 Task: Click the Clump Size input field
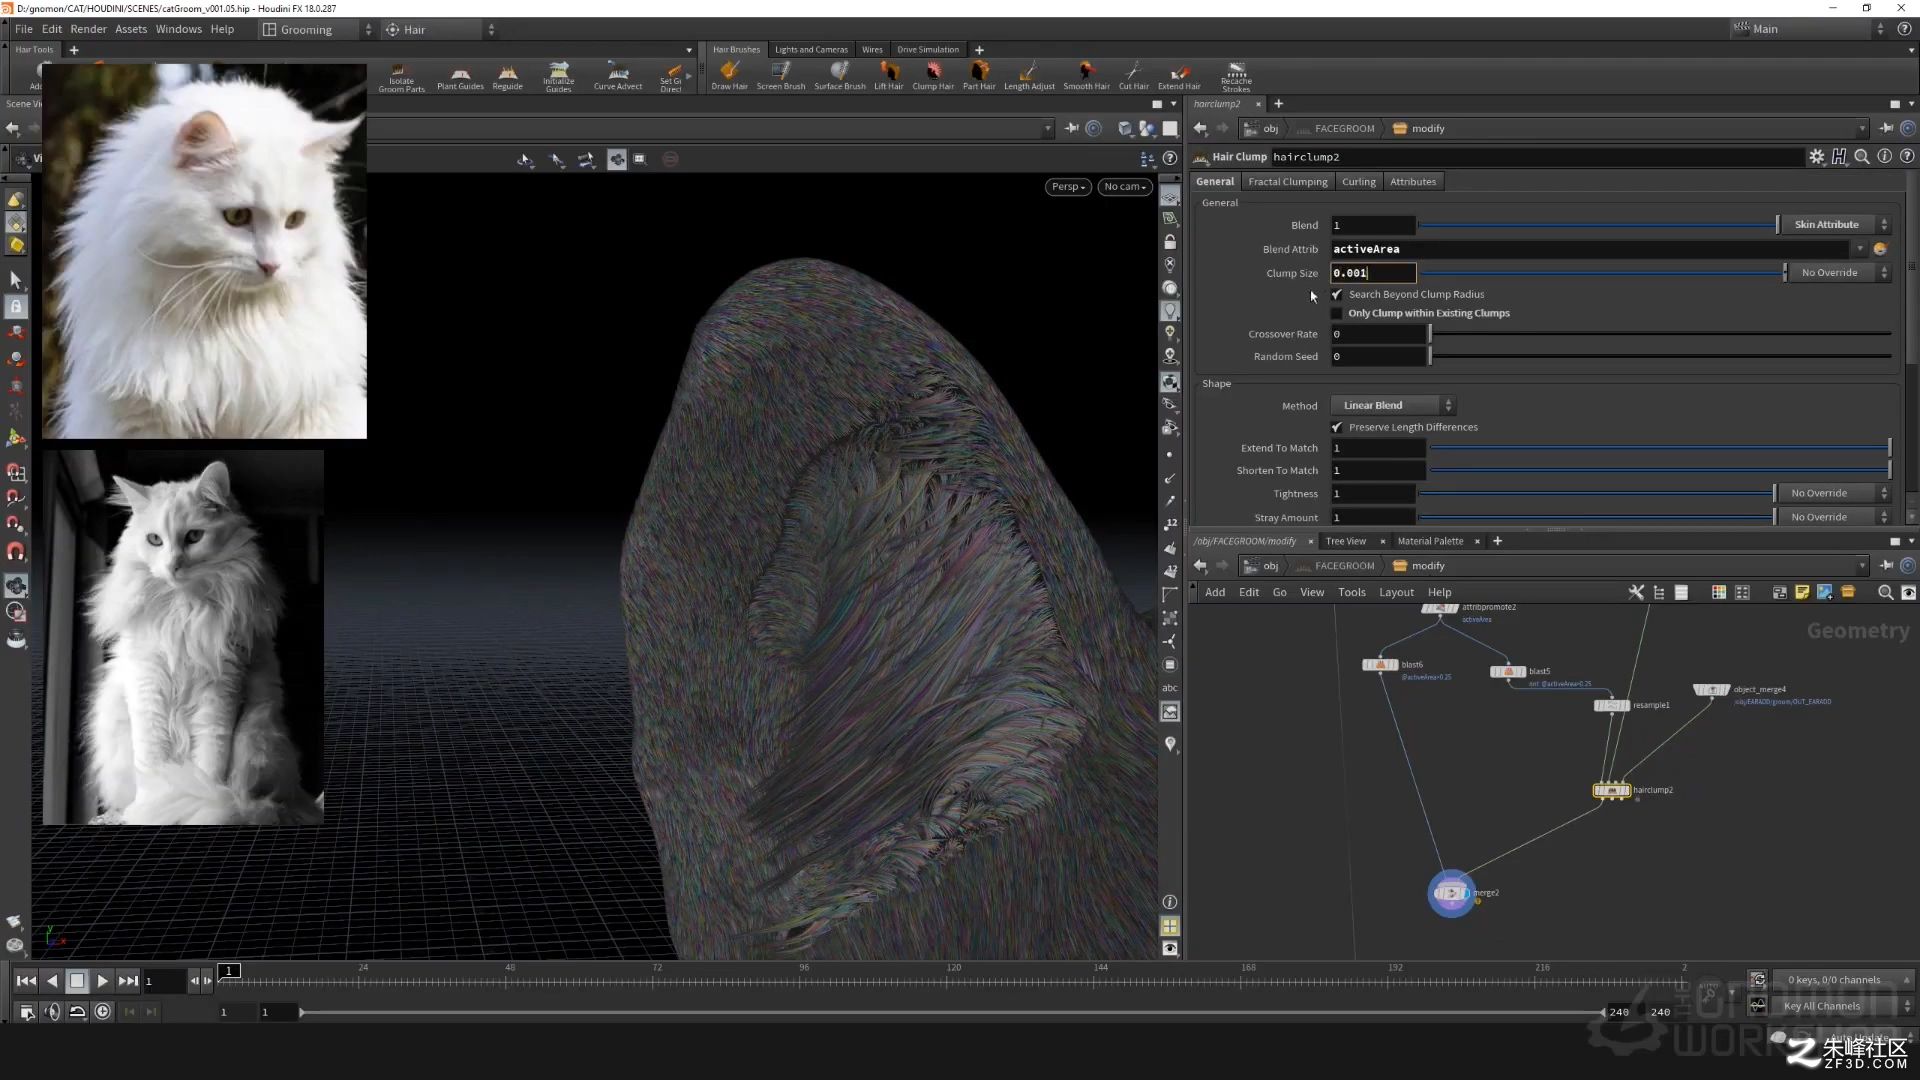(1373, 273)
